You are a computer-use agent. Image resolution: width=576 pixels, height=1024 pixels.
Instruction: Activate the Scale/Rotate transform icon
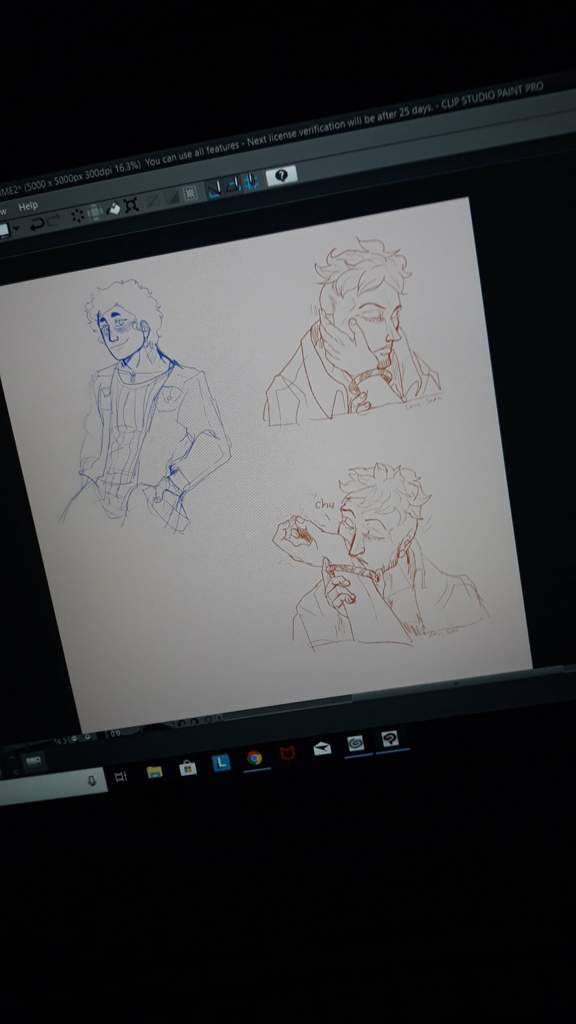[131, 205]
